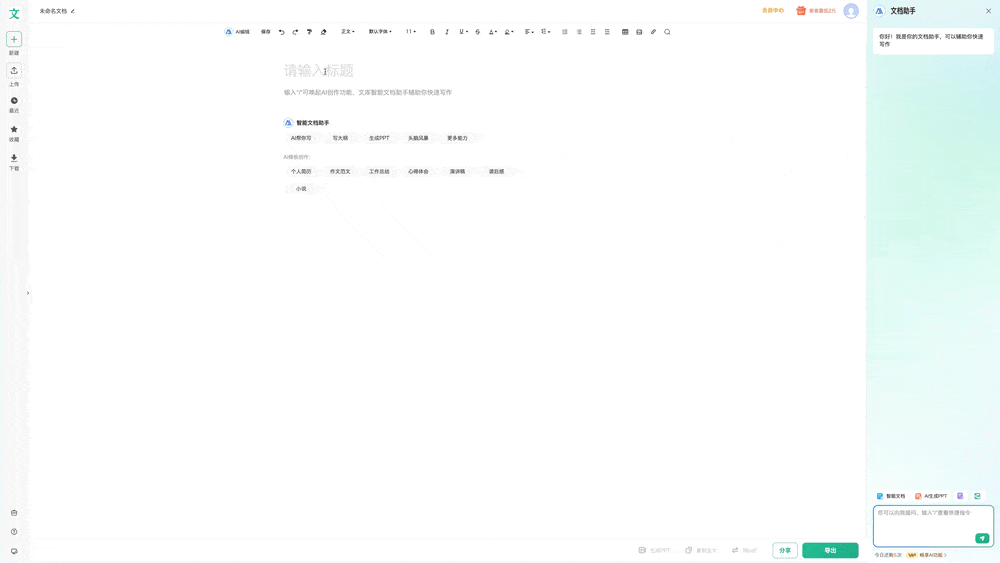
Task: Click the undo arrow in toolbar
Action: point(282,32)
